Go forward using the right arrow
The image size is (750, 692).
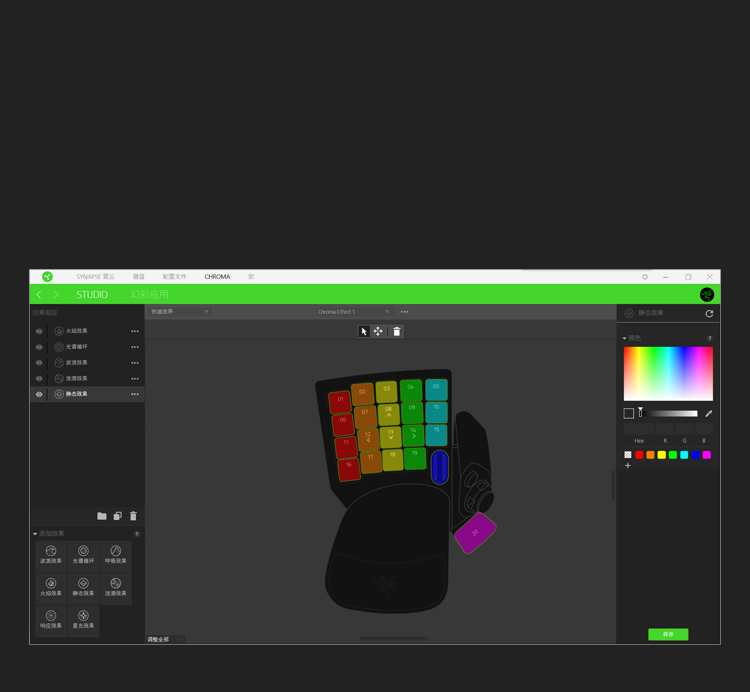(x=56, y=295)
